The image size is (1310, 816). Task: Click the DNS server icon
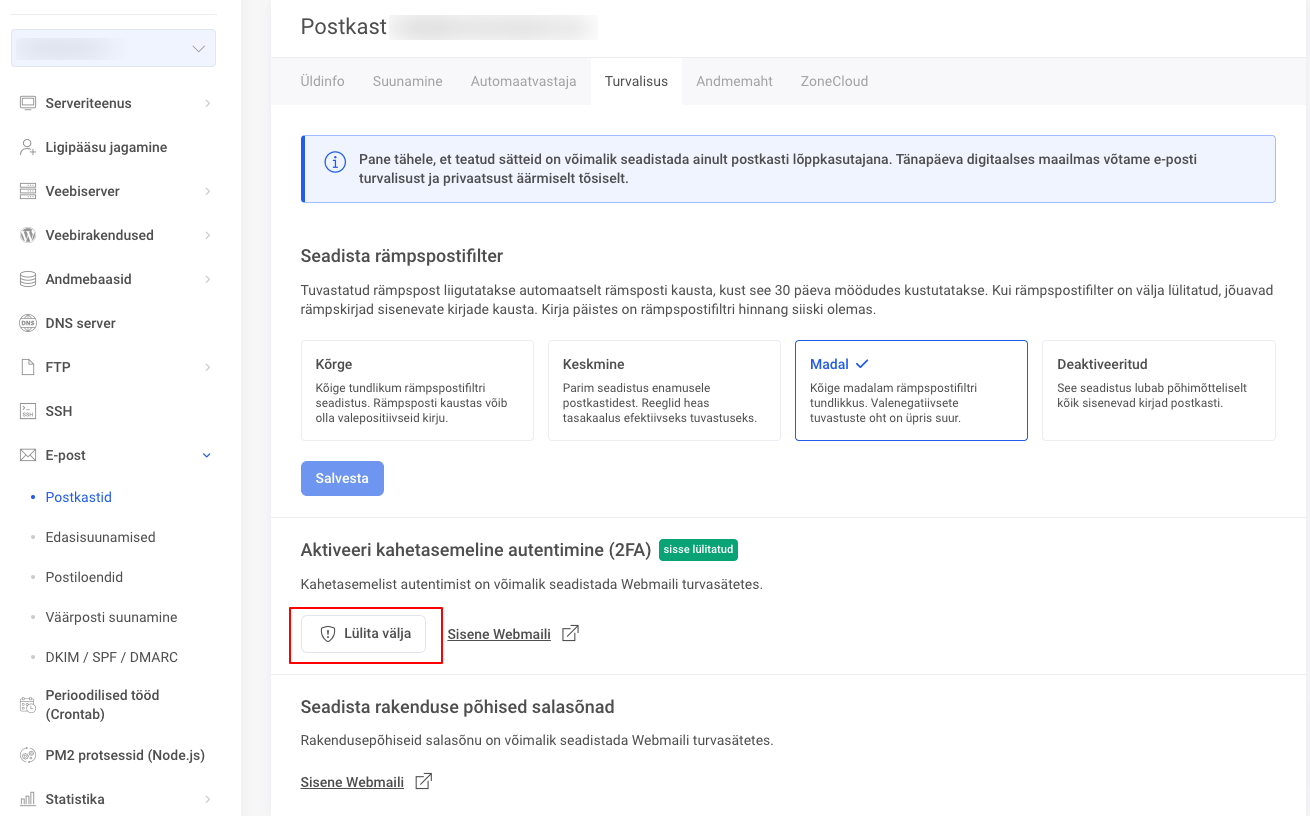[x=28, y=323]
